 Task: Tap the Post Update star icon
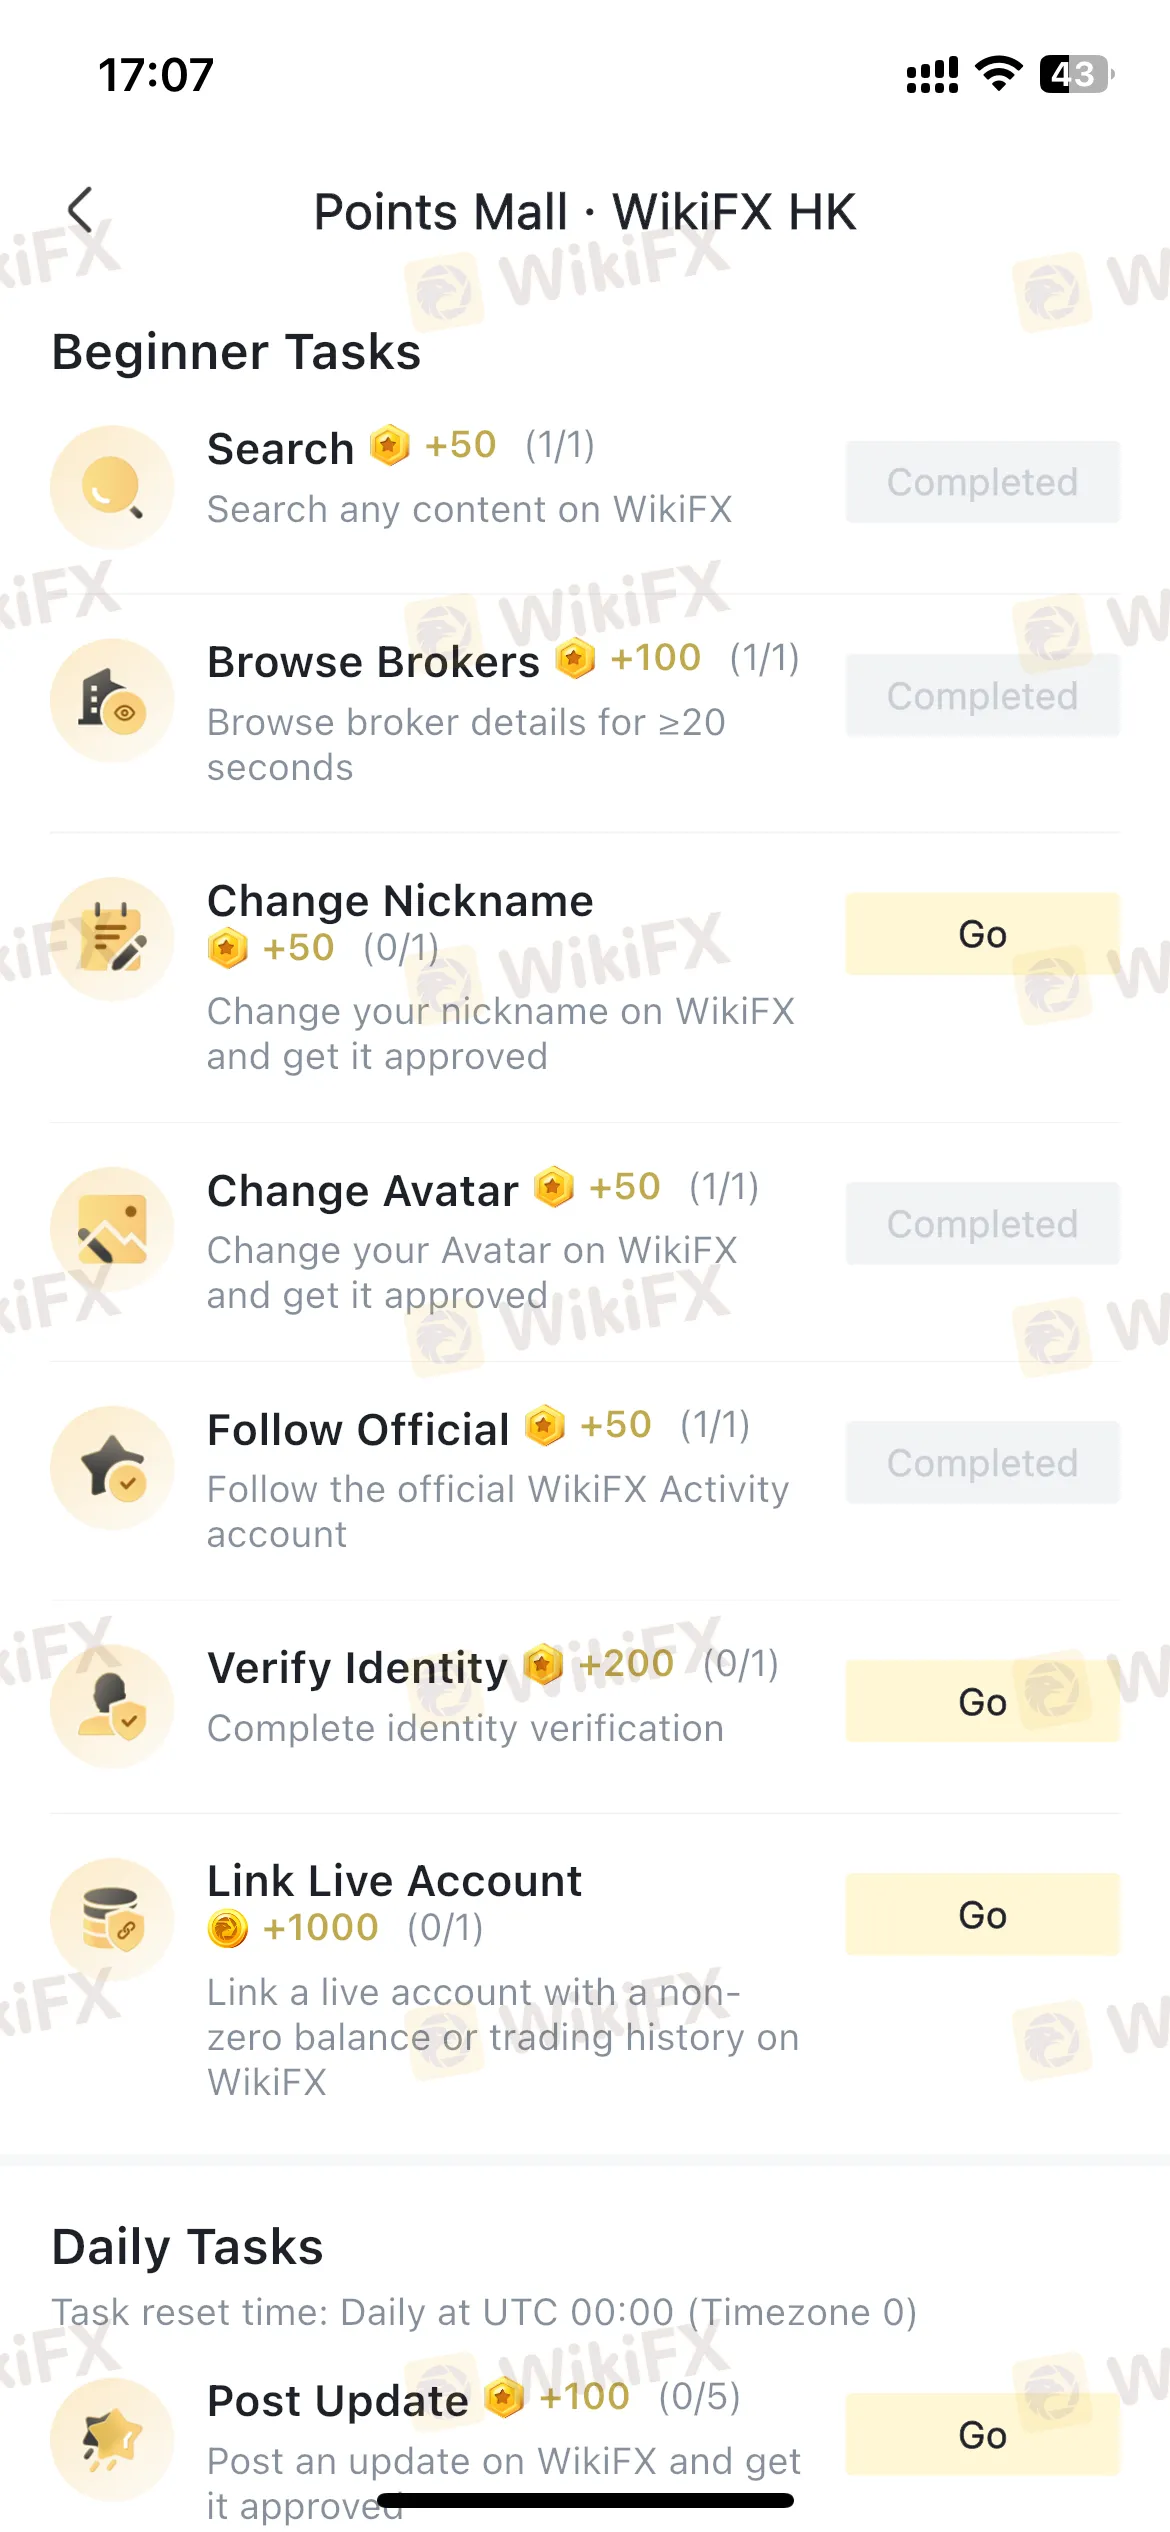112,2438
